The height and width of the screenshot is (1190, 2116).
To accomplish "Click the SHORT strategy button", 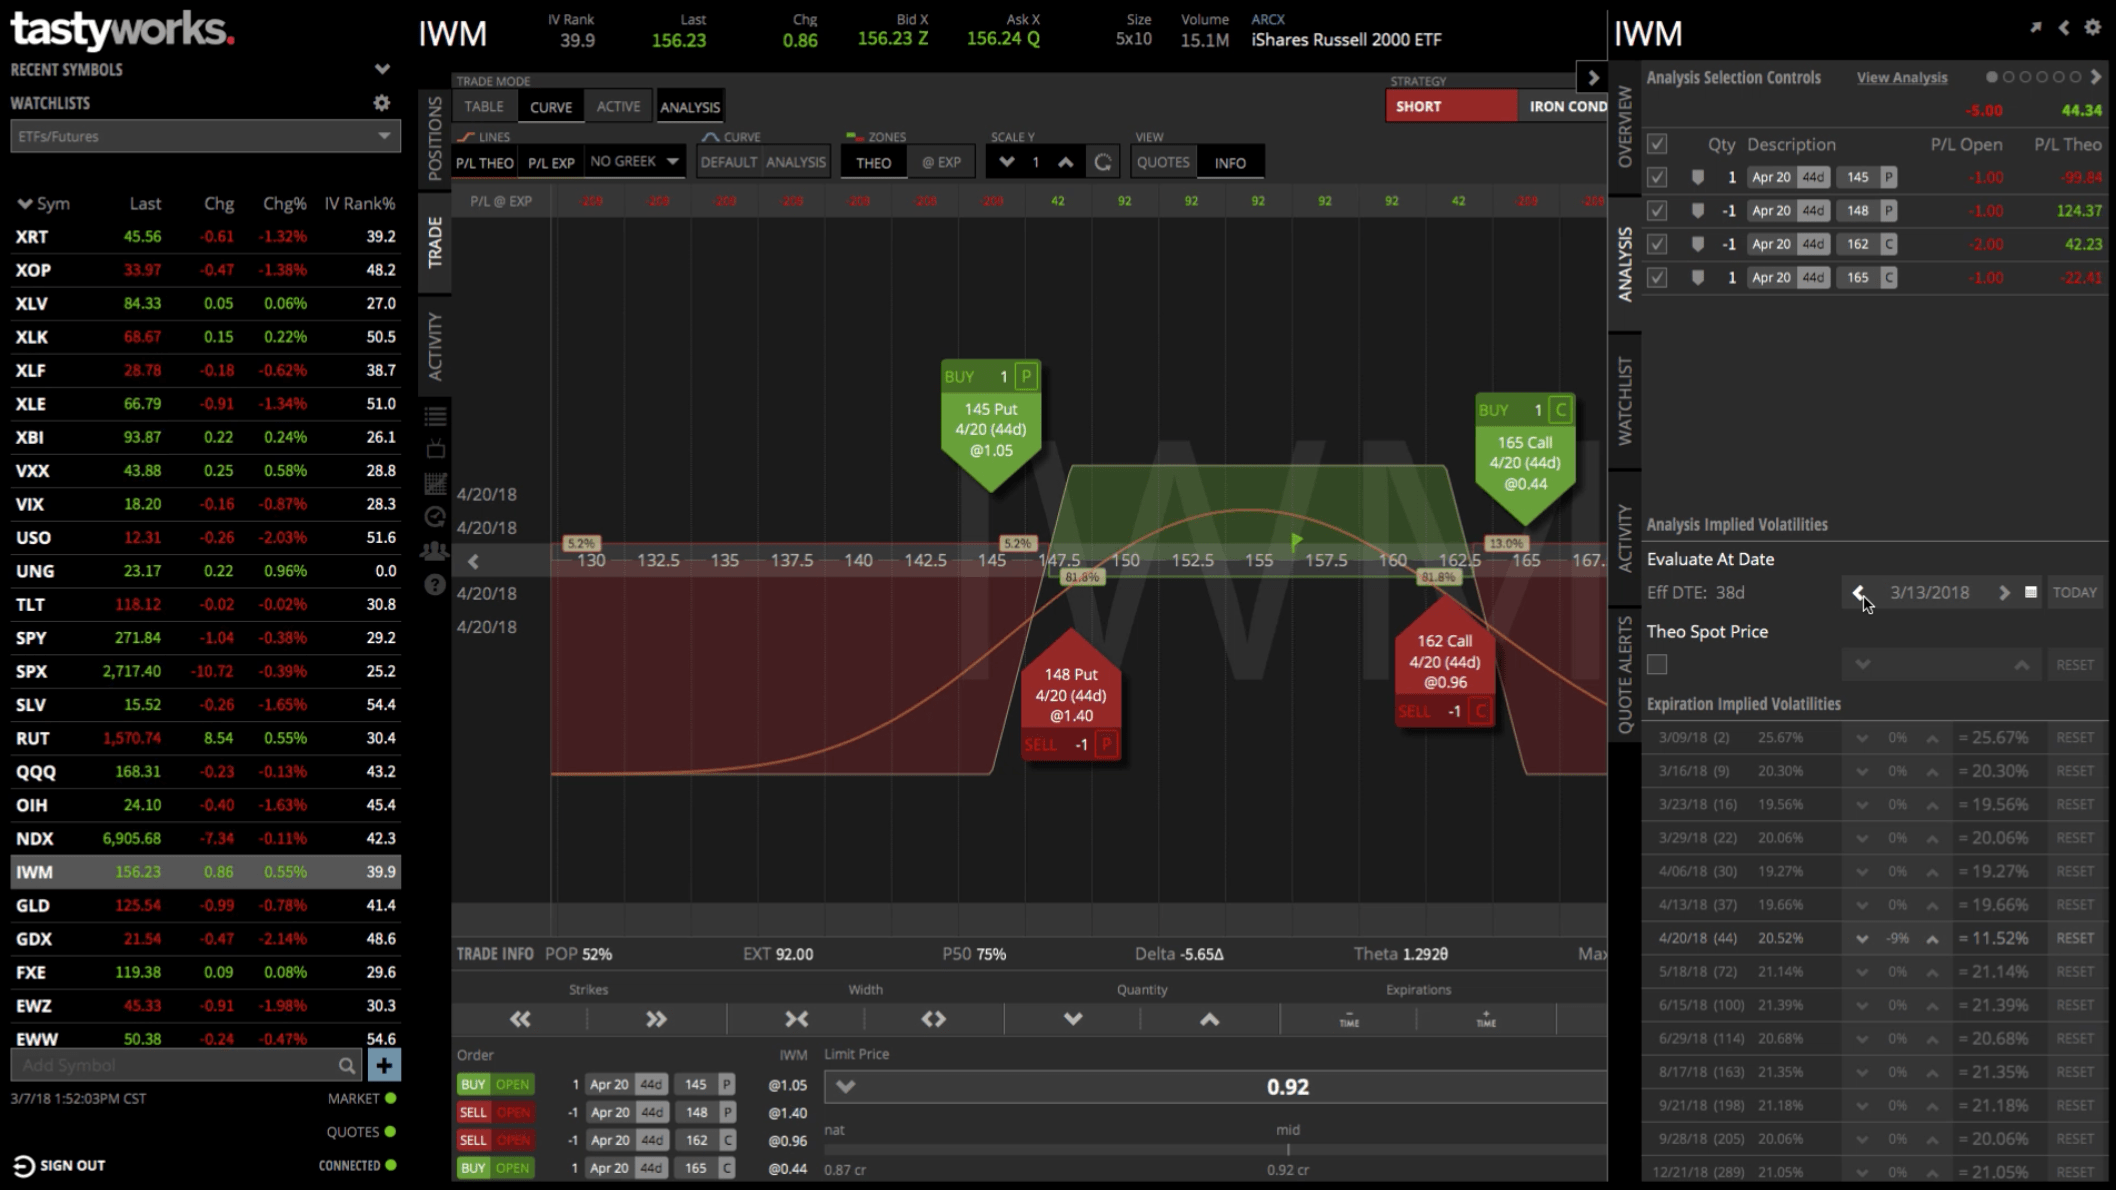I will click(x=1451, y=106).
